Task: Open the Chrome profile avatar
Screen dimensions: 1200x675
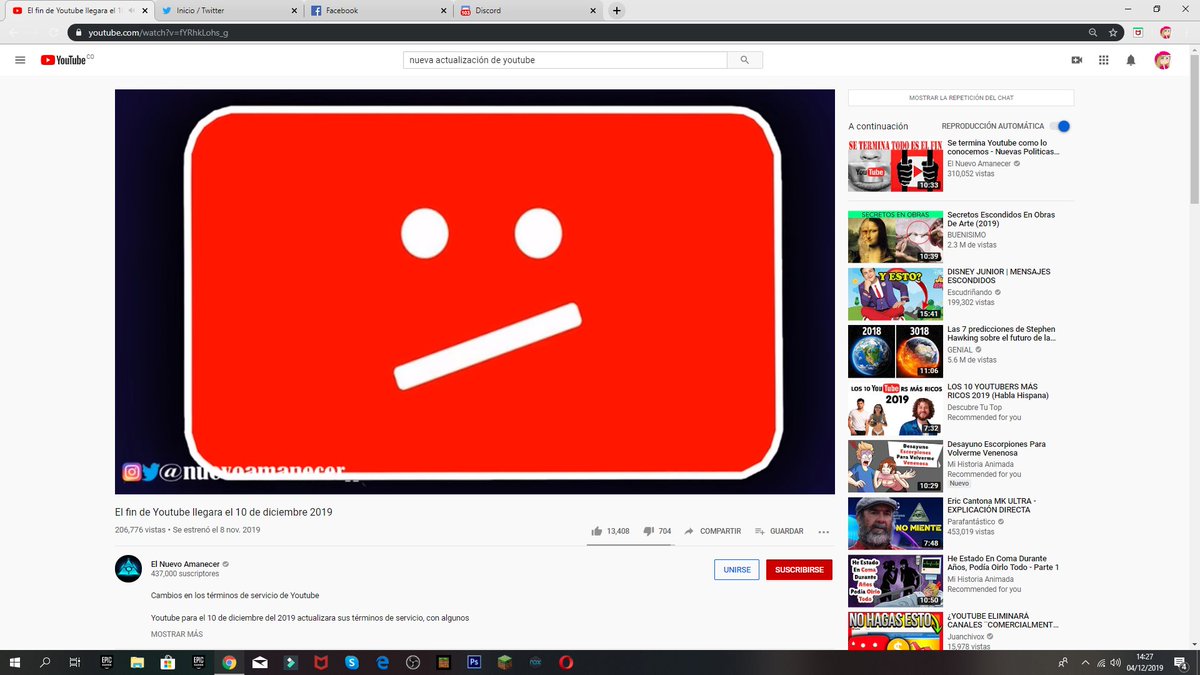Action: click(1165, 32)
